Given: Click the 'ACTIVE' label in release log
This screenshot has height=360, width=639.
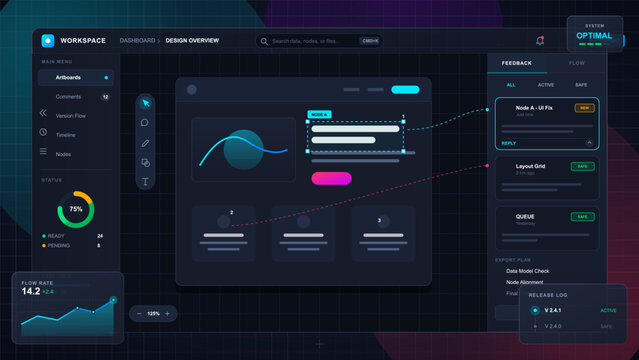Looking at the screenshot, I should tap(608, 310).
